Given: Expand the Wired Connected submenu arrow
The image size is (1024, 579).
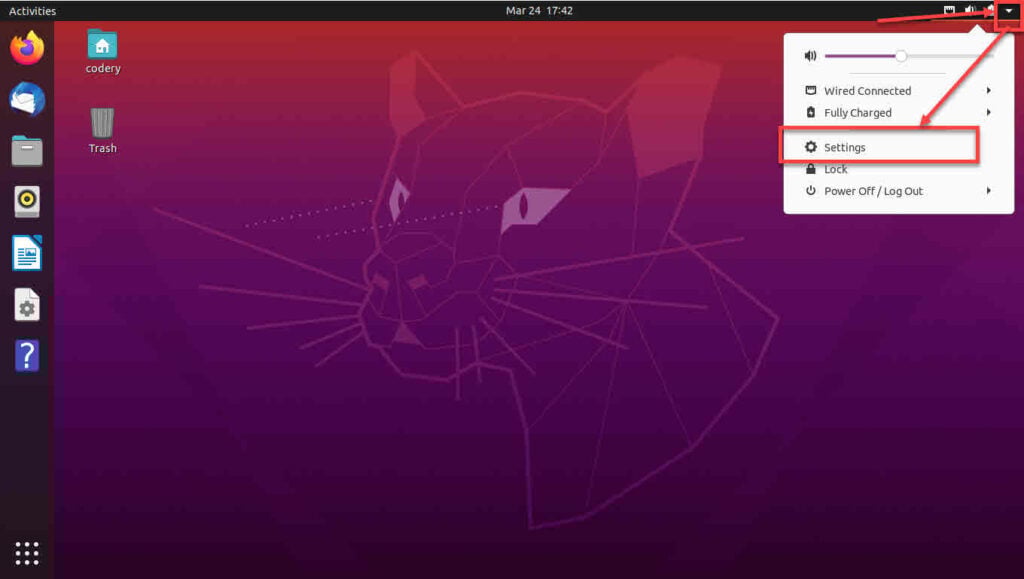Looking at the screenshot, I should [989, 91].
